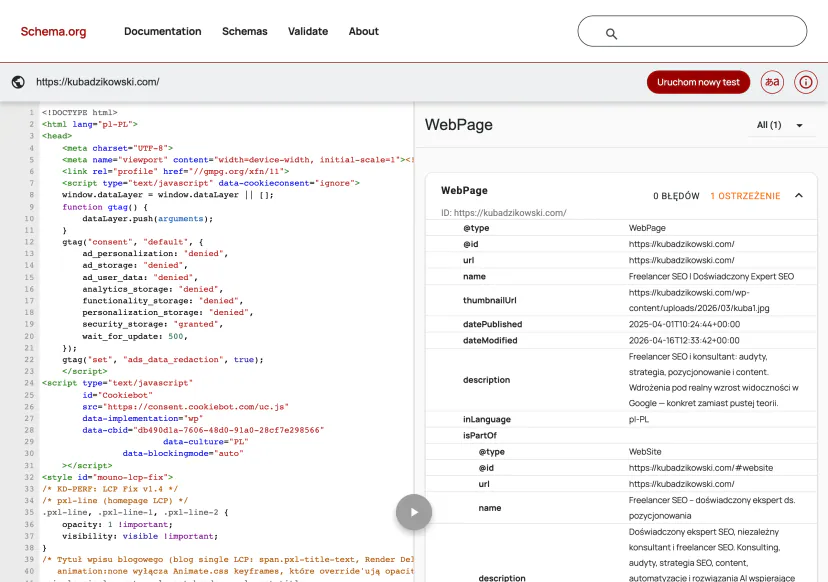
Task: Click the link rel="profile" code line
Action: tap(175, 171)
